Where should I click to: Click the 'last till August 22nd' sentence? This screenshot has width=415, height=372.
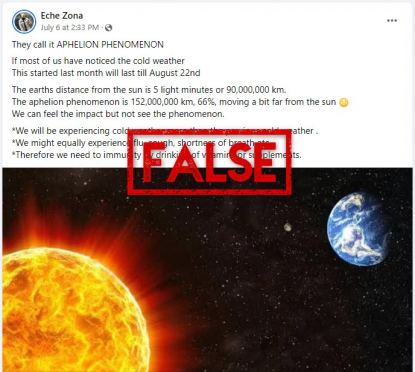[x=106, y=73]
